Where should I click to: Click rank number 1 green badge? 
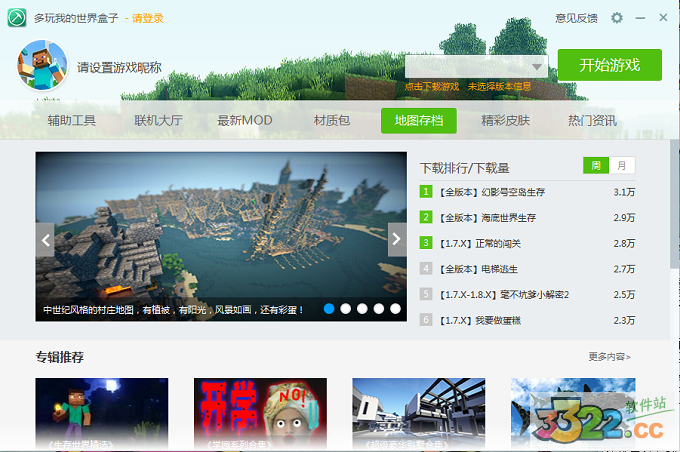click(426, 192)
